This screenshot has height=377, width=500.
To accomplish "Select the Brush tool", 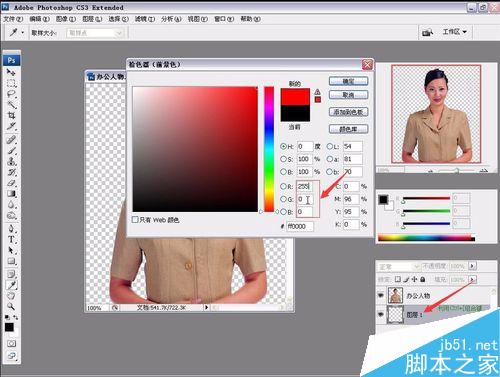I will pos(11,150).
